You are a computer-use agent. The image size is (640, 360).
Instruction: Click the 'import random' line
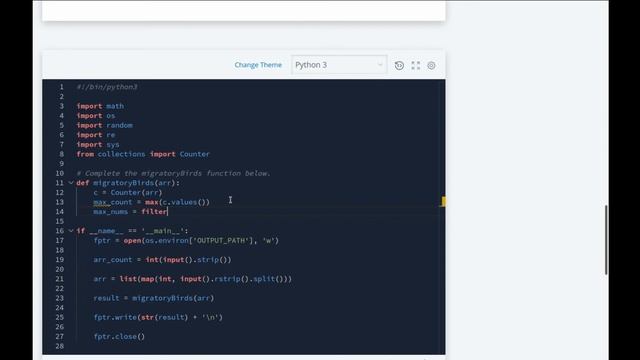104,125
